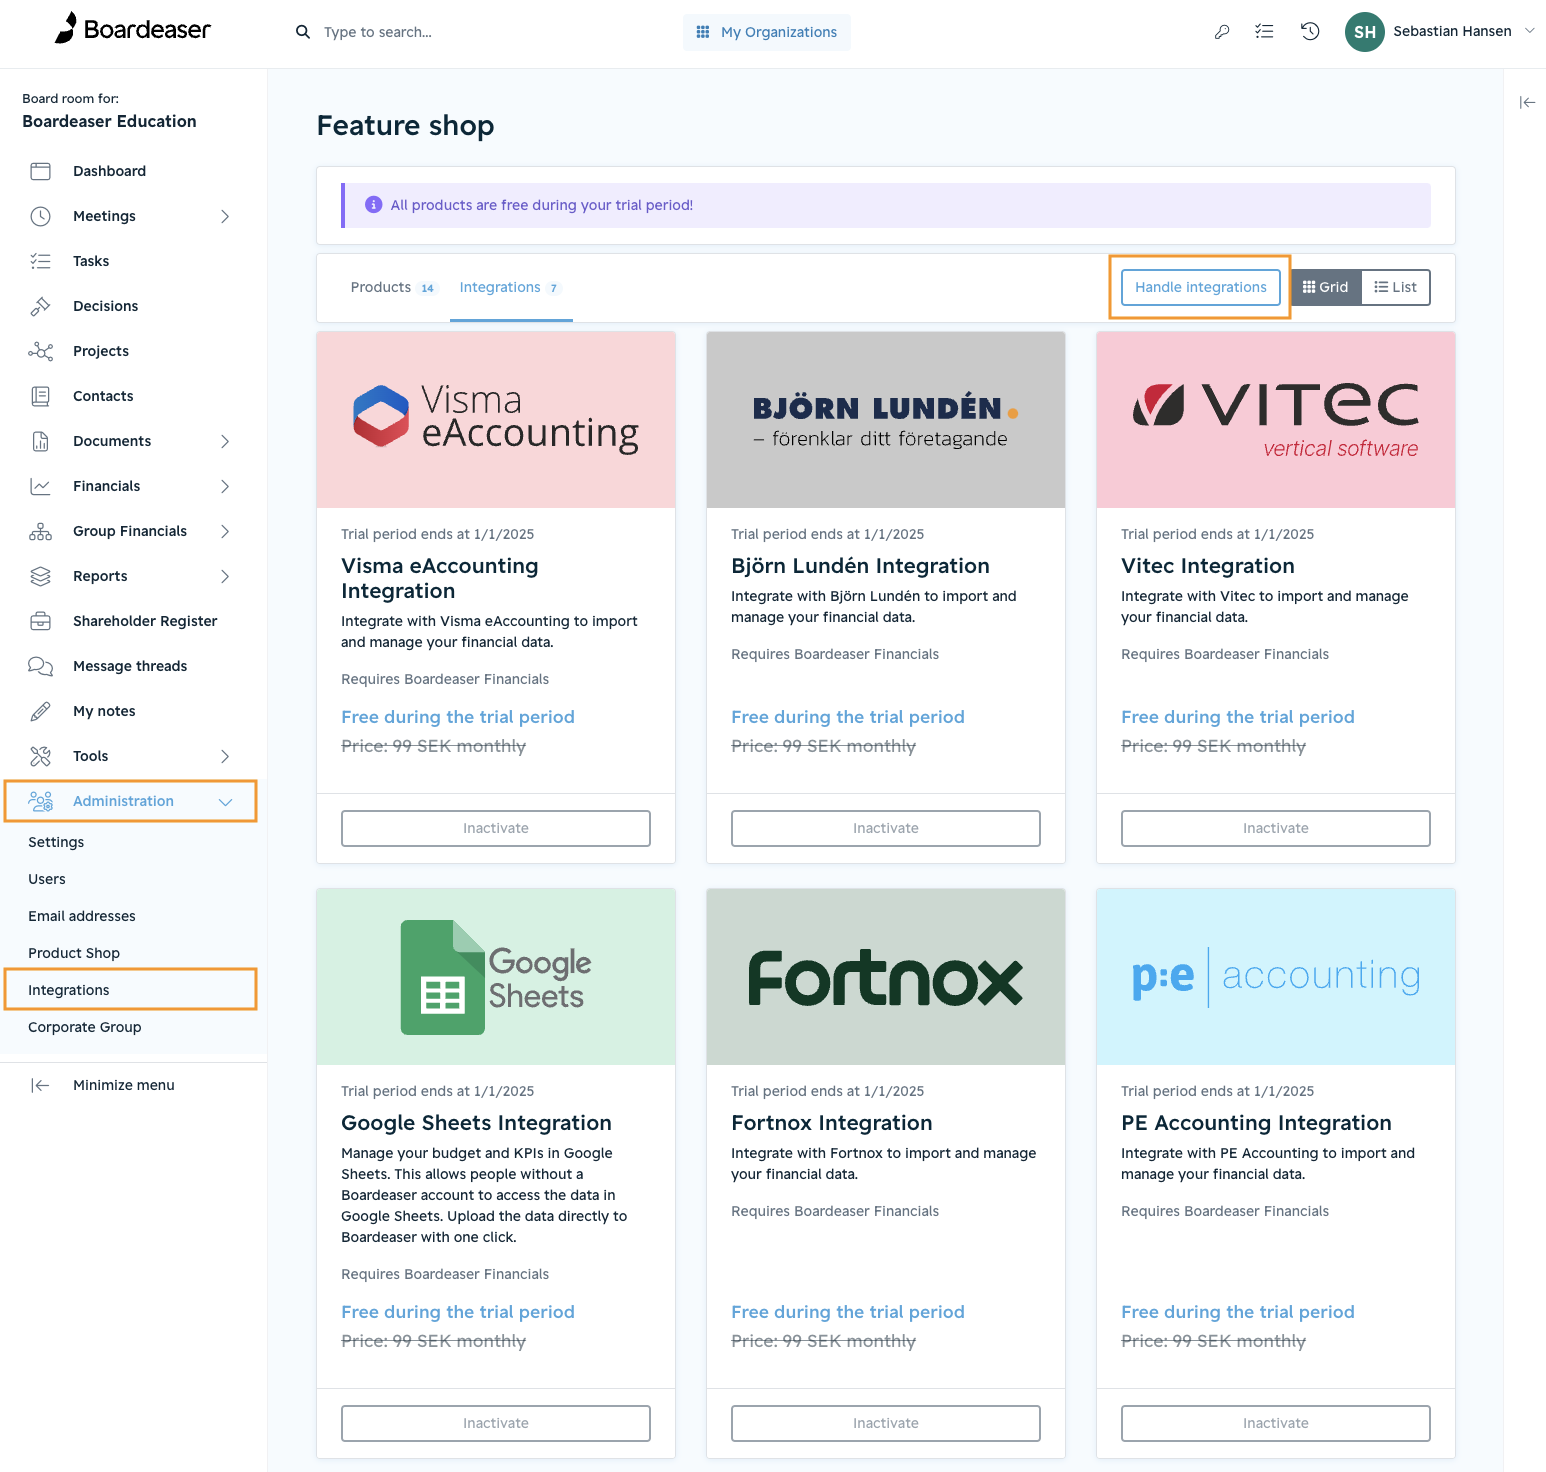Open the My Organizations selector
This screenshot has width=1546, height=1472.
[x=767, y=32]
